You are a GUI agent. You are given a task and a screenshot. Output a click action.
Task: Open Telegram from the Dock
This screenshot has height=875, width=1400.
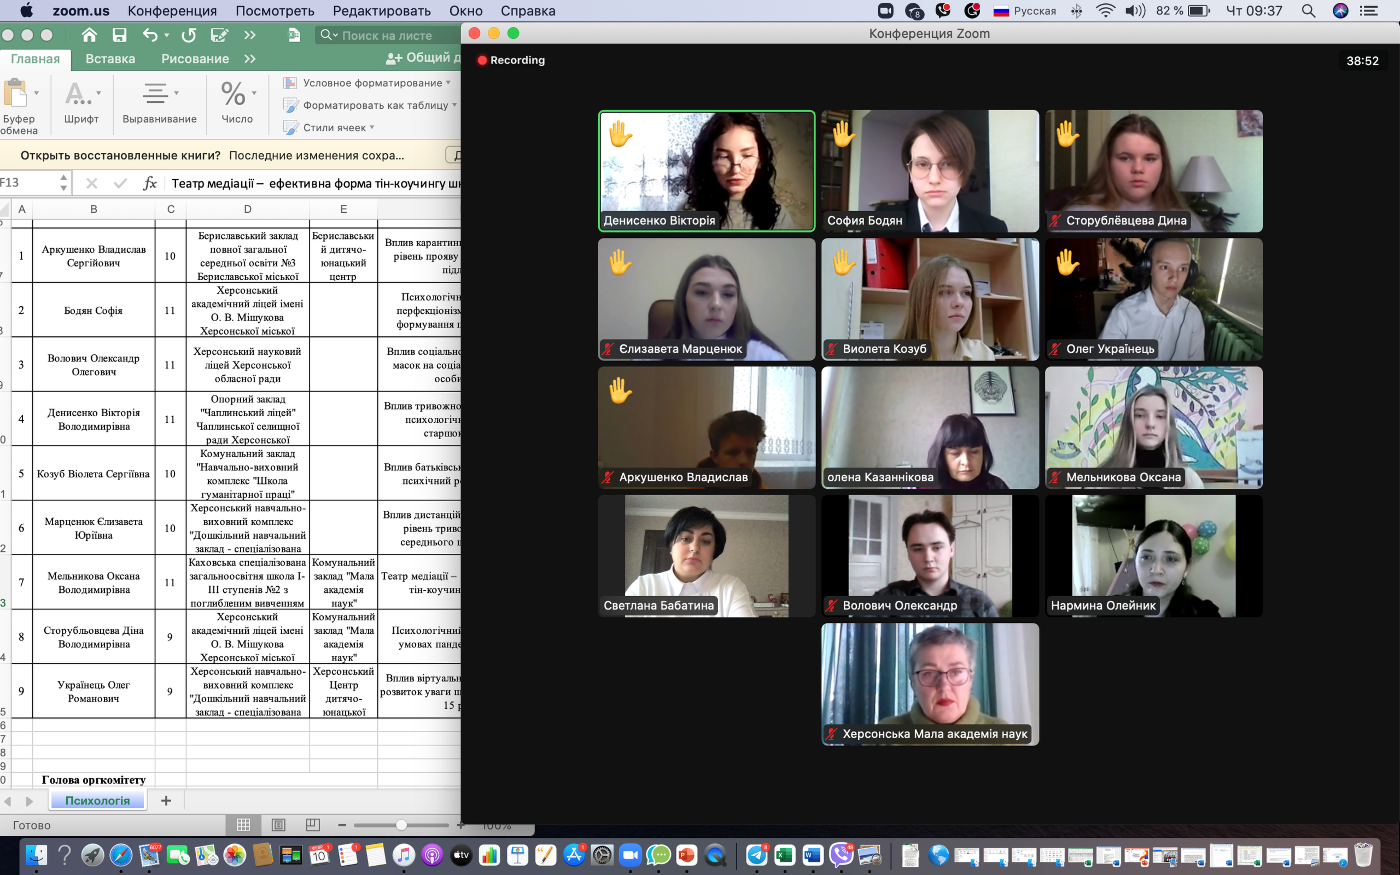pos(757,855)
